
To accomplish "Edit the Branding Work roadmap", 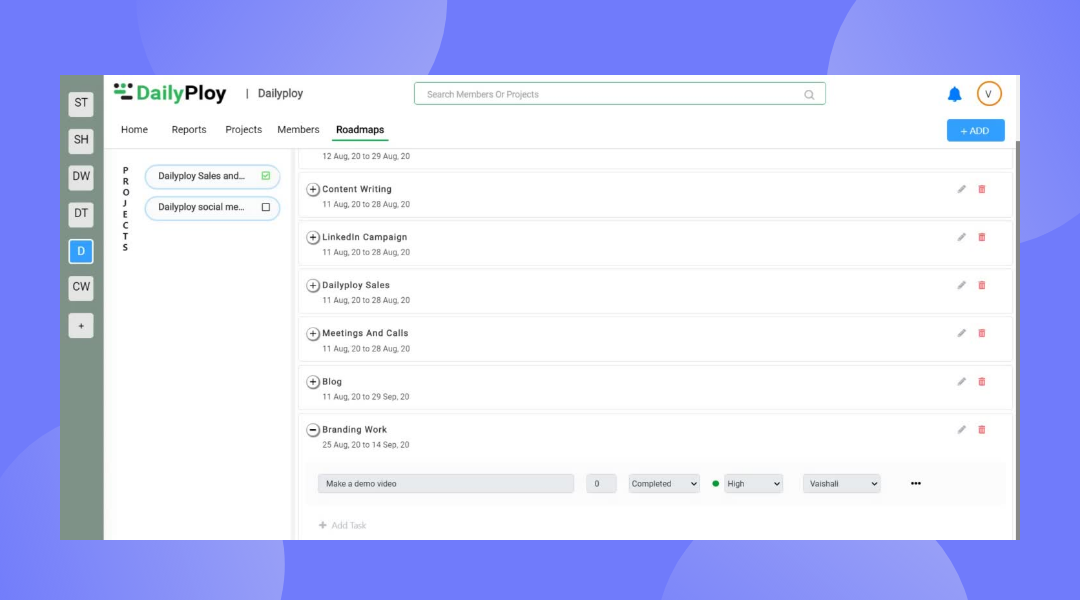I will click(962, 430).
